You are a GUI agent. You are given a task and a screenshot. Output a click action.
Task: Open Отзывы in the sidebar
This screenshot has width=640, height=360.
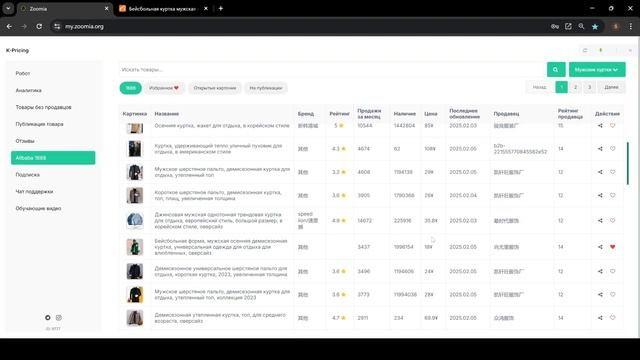tap(53, 141)
